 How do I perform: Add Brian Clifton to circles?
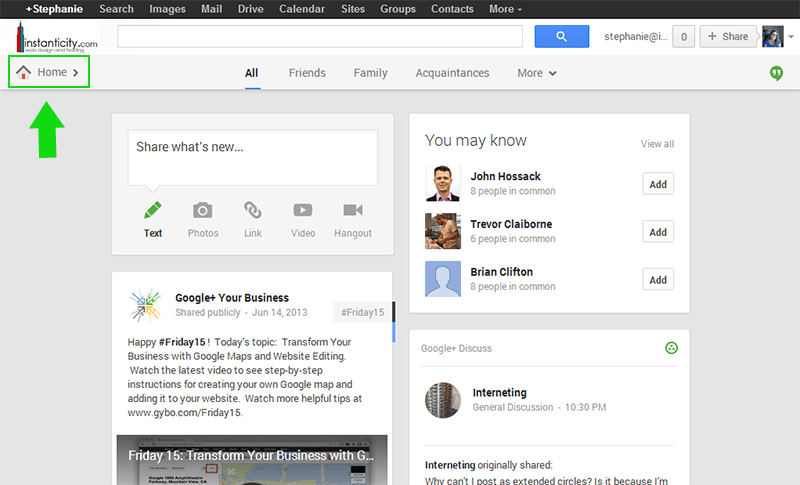point(658,279)
